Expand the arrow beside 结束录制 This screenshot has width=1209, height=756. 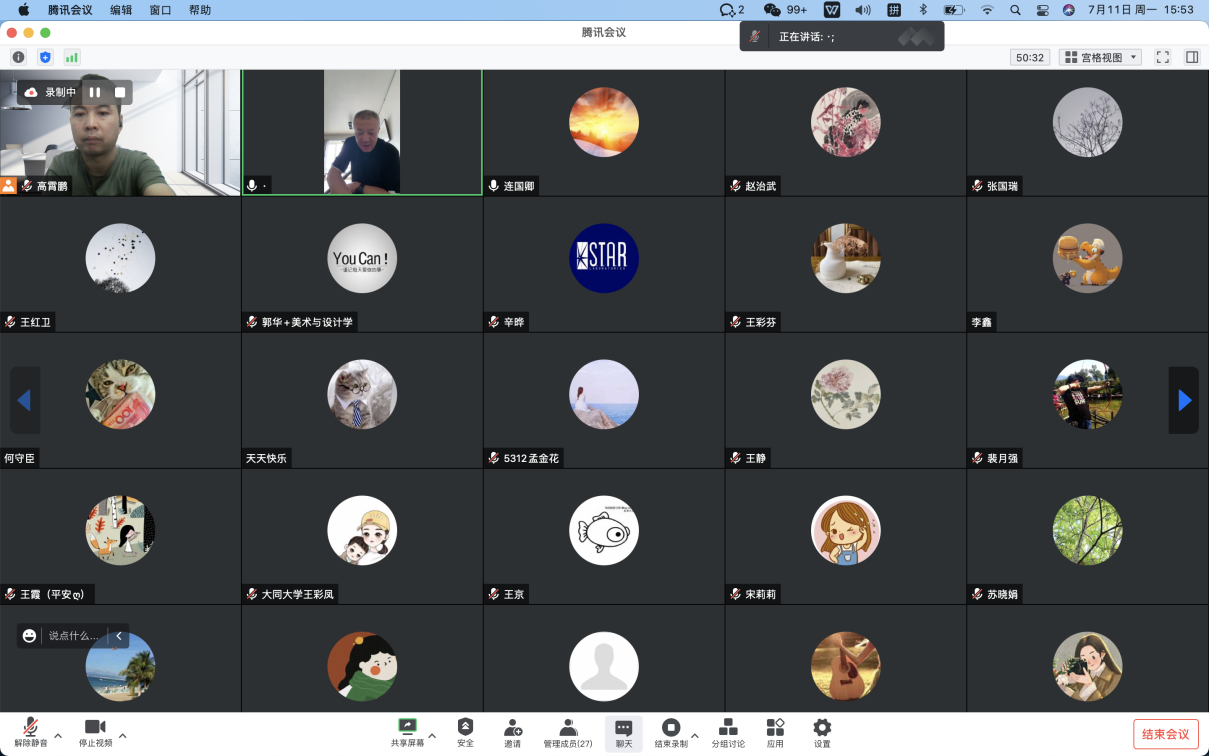[x=695, y=736]
